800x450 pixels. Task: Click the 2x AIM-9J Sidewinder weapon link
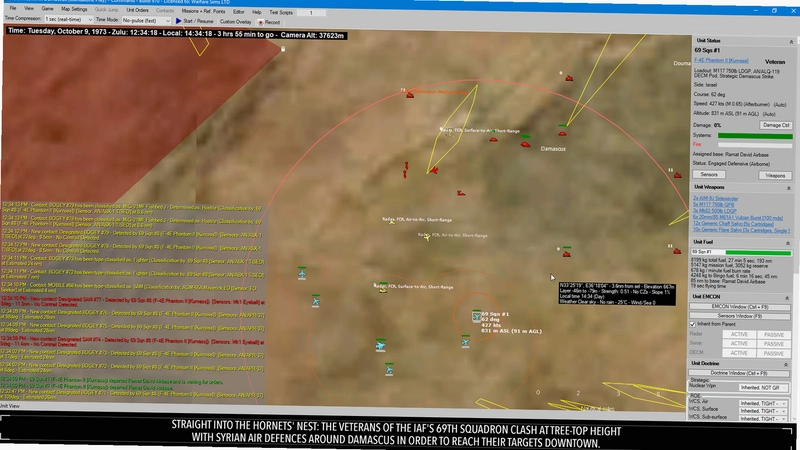pos(715,198)
